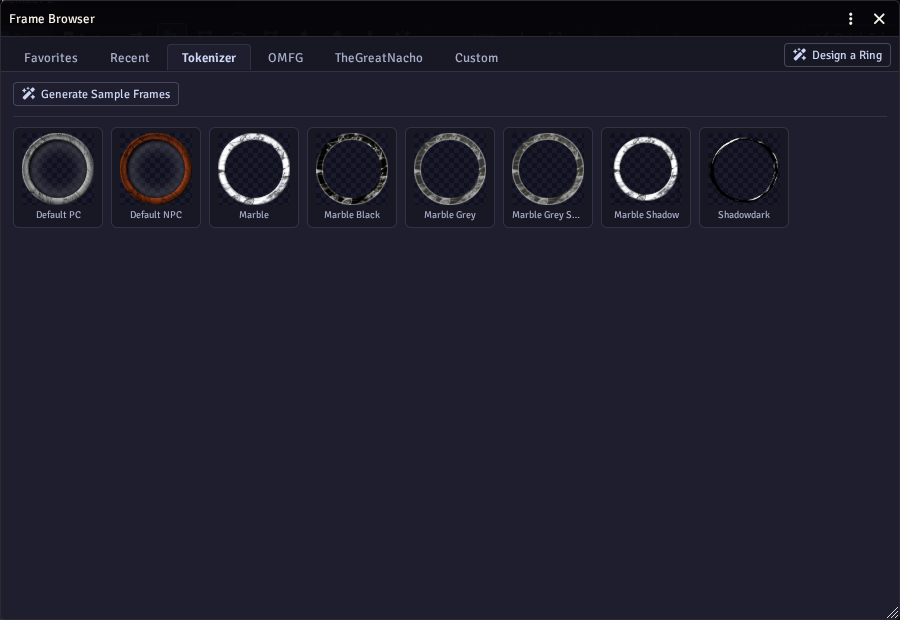The height and width of the screenshot is (620, 900).
Task: Click Generate Sample Frames button
Action: click(96, 94)
